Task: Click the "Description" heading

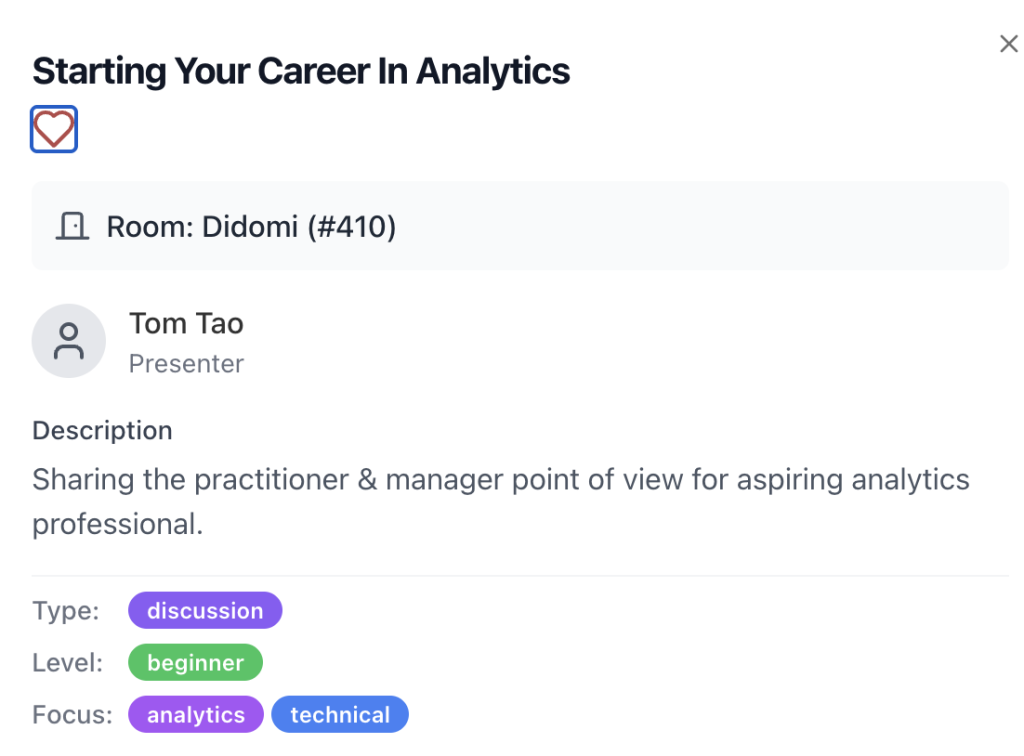Action: (102, 431)
